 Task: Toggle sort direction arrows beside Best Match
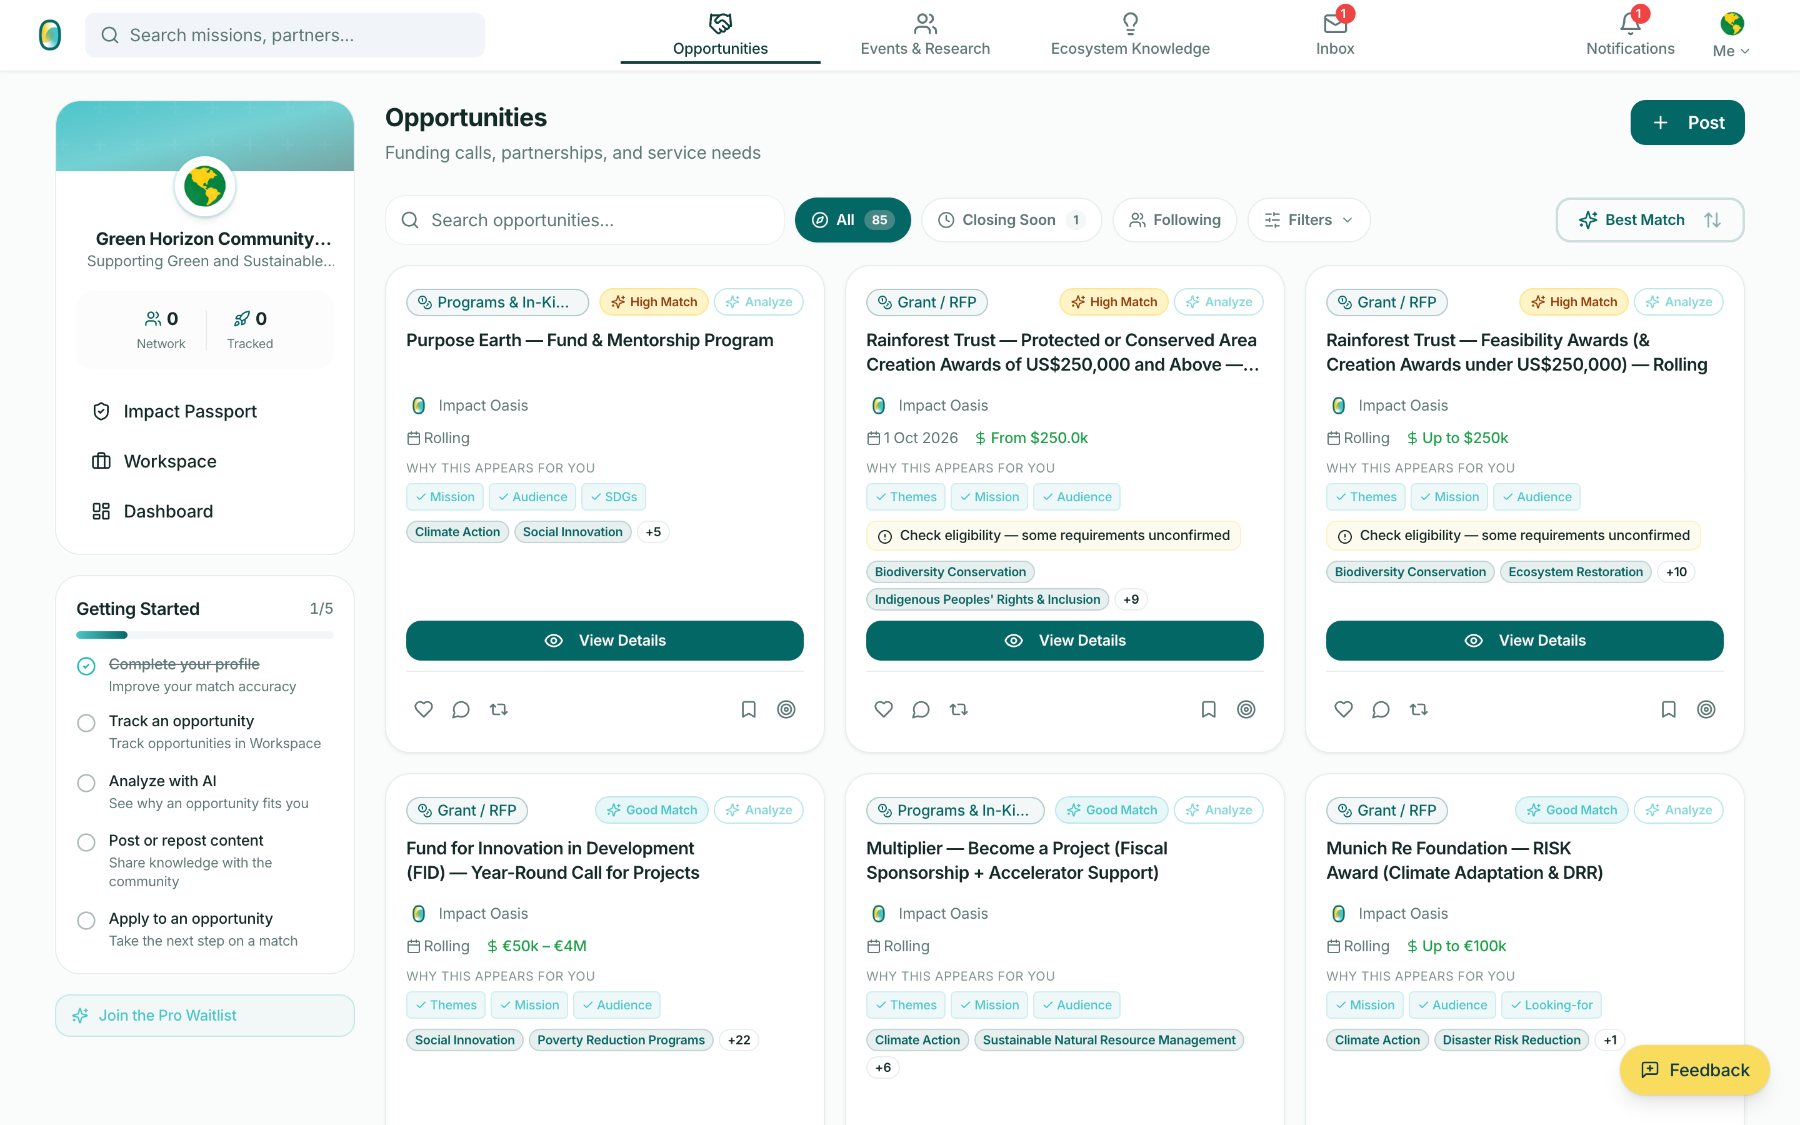(x=1713, y=220)
